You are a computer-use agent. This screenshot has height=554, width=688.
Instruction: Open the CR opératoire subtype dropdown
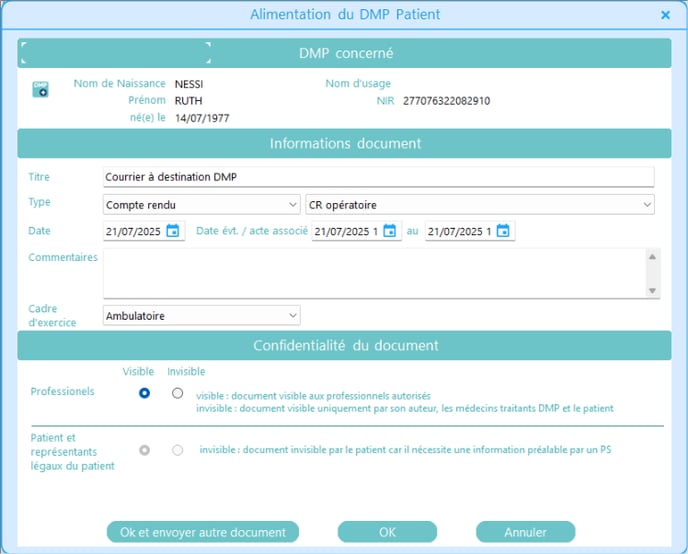coord(480,205)
